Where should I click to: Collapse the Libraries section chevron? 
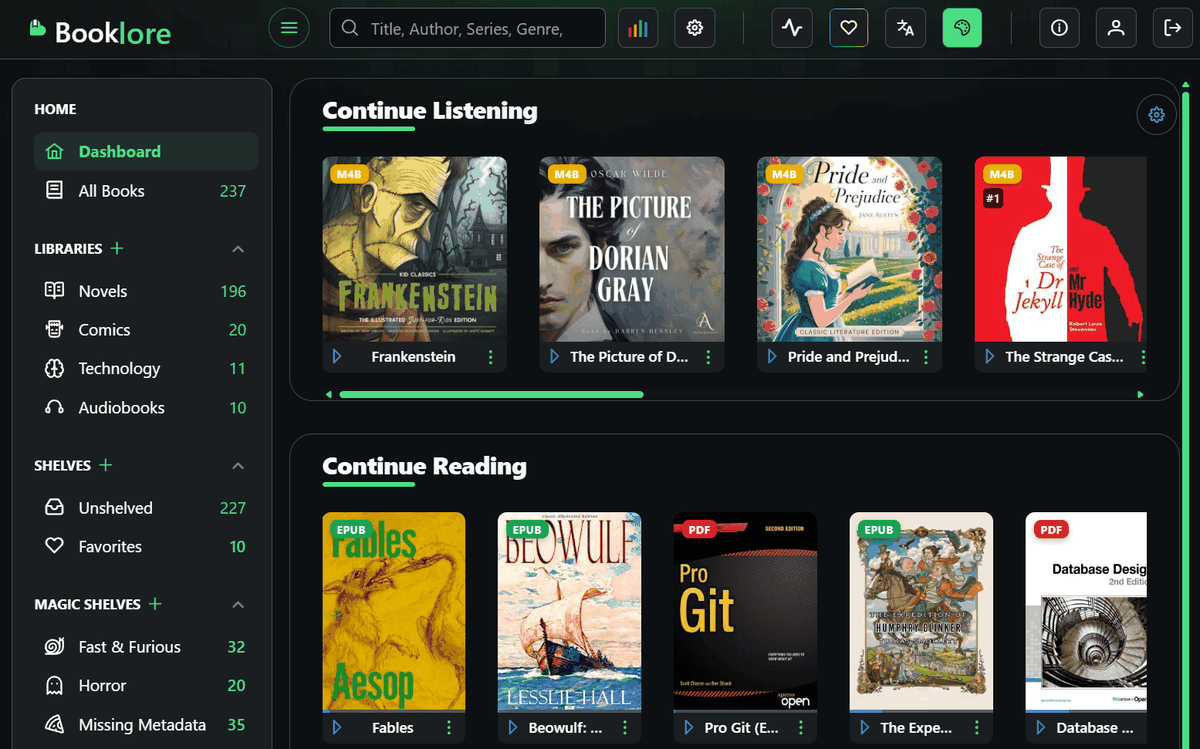click(238, 249)
